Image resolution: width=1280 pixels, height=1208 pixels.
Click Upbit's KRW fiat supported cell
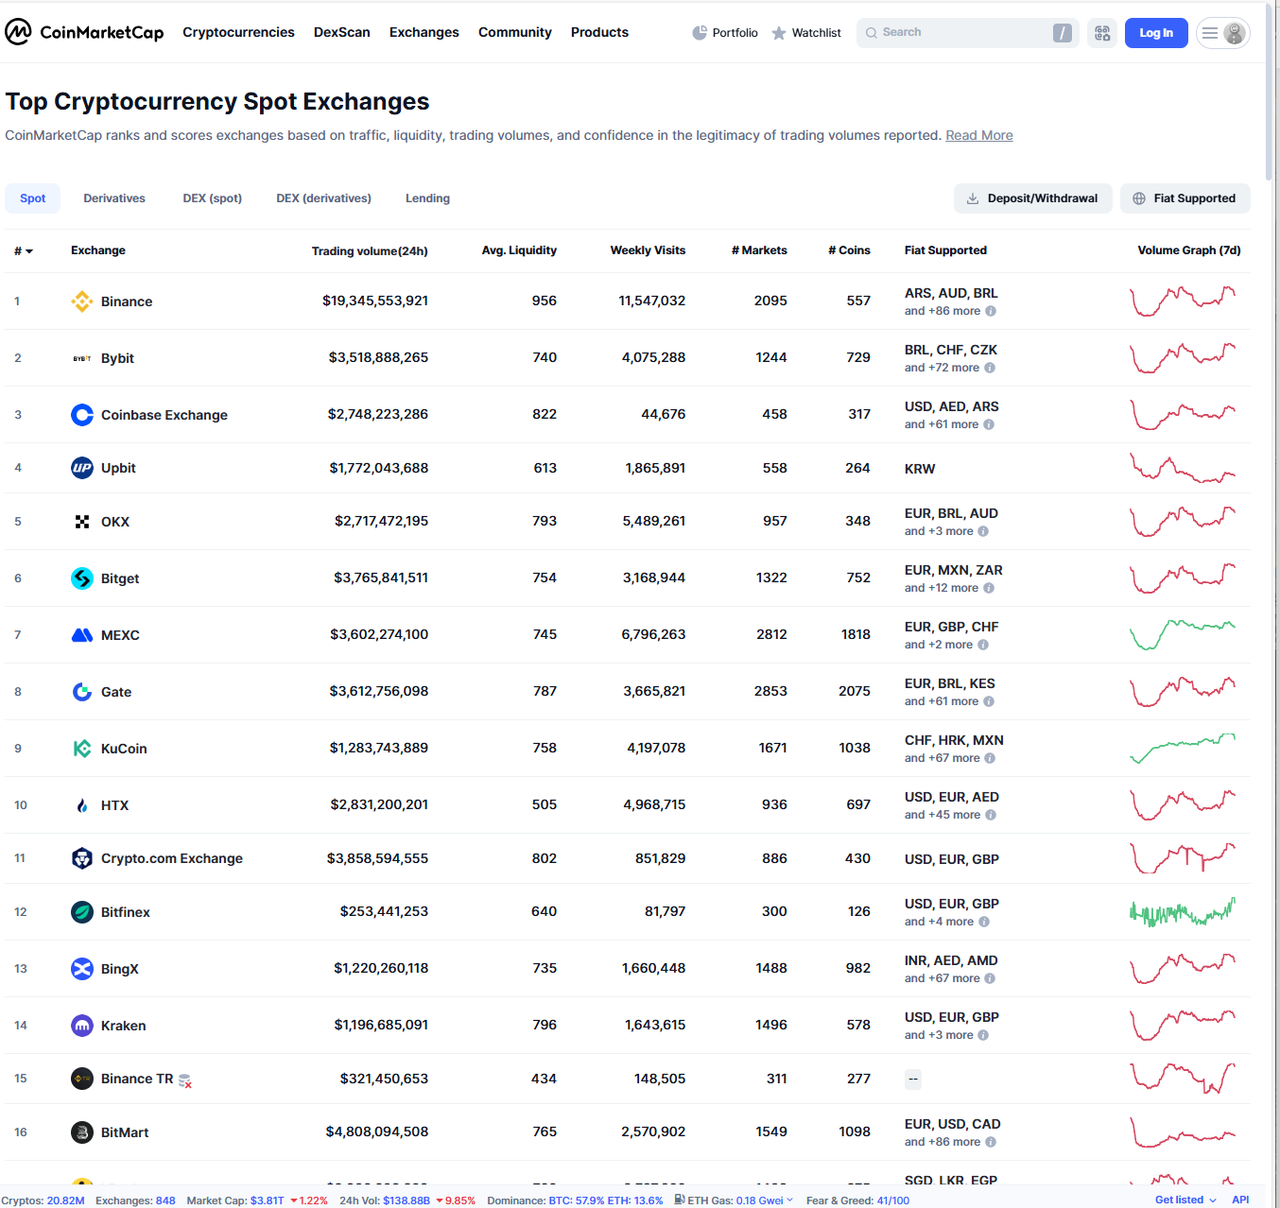920,468
